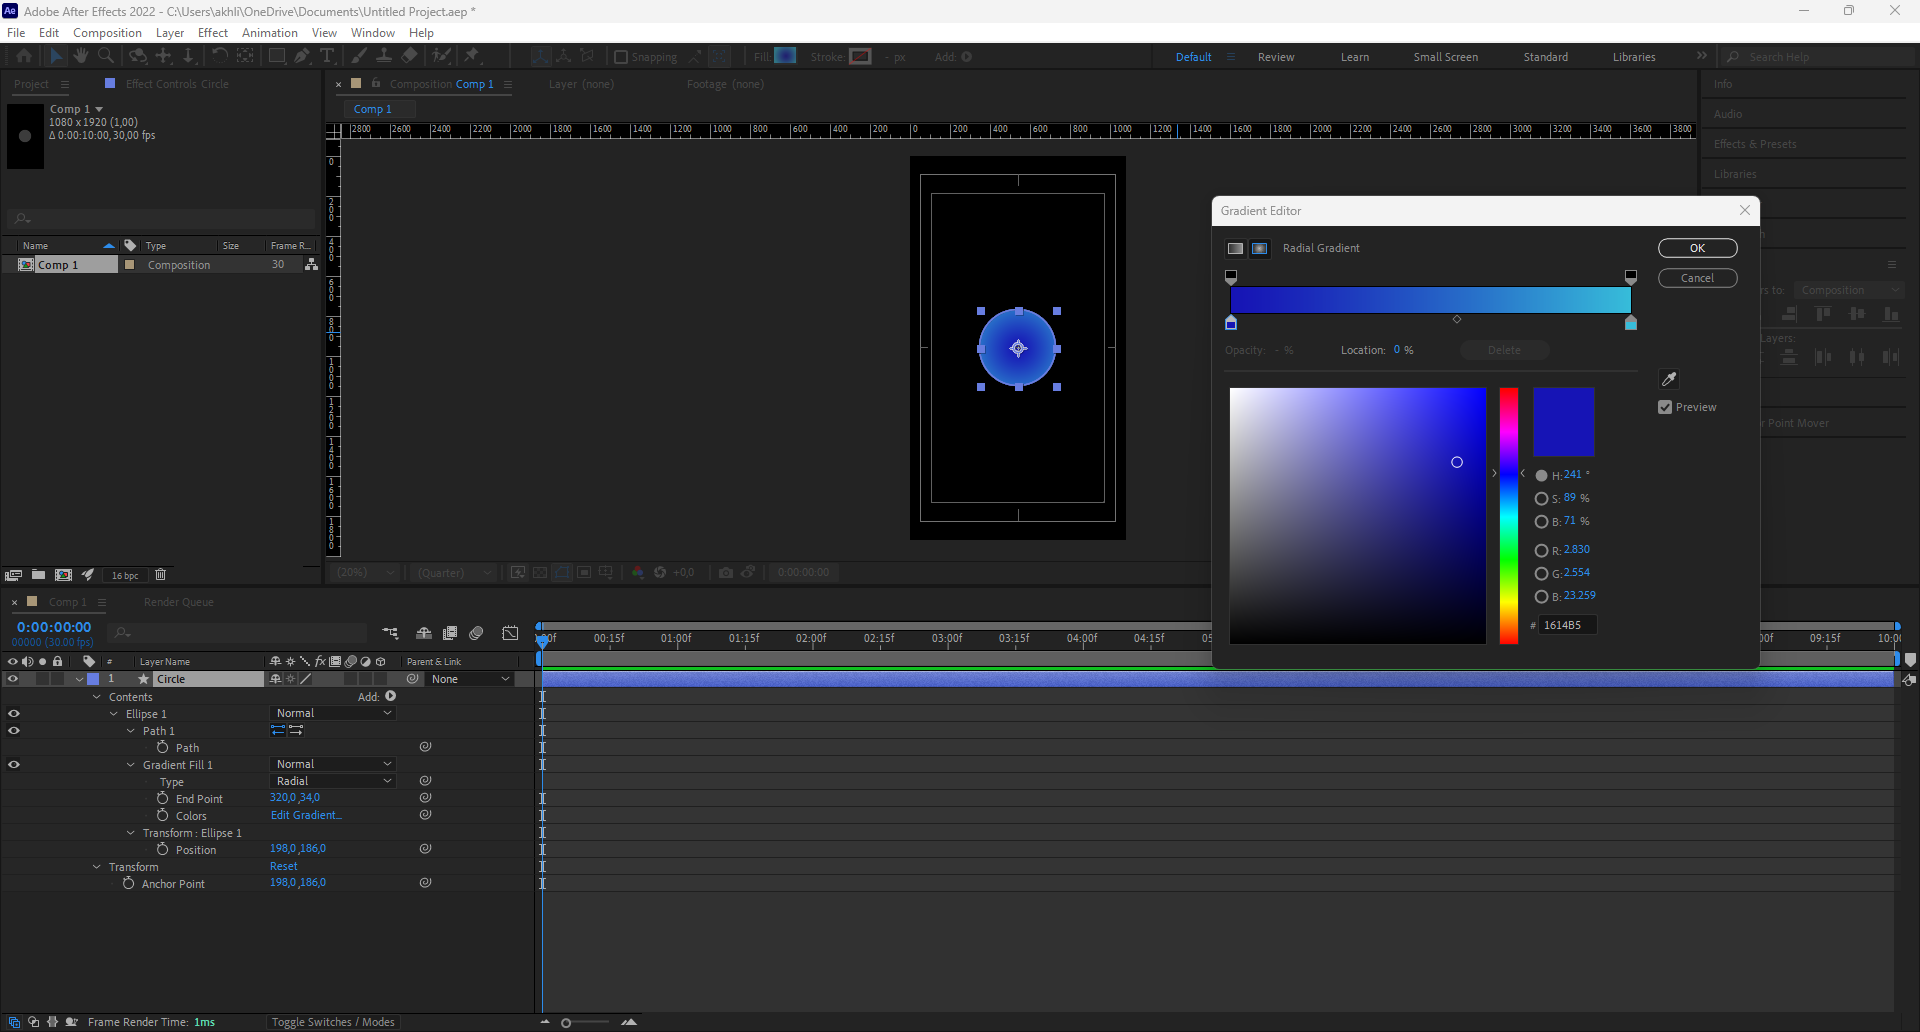
Task: Click Cancel in Gradient Editor
Action: 1697,278
